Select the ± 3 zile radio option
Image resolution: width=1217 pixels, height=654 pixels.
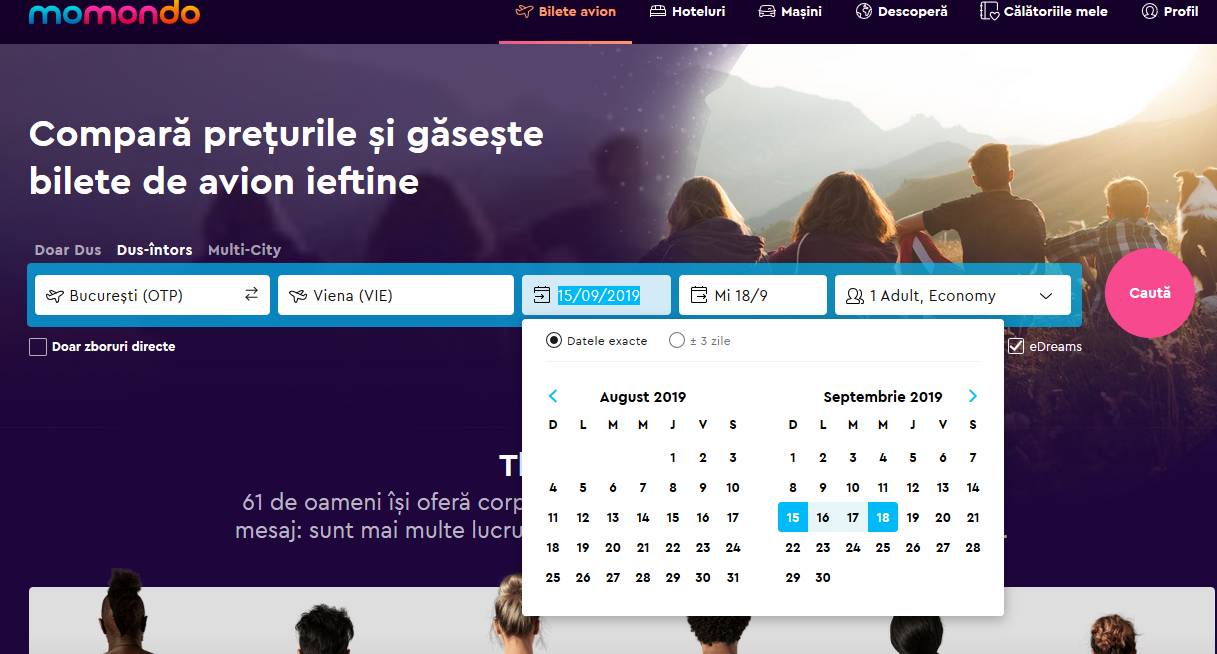(677, 341)
